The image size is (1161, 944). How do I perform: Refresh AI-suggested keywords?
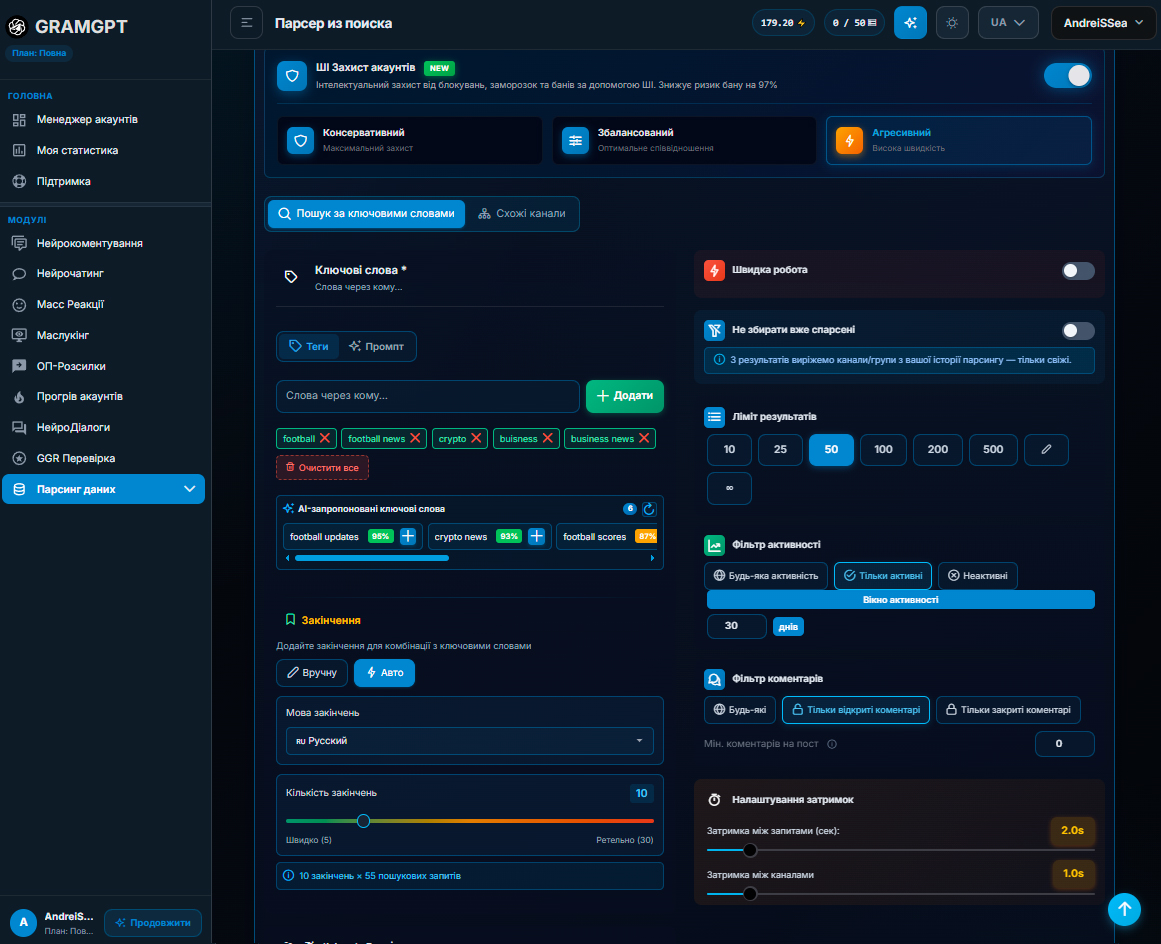click(x=649, y=509)
